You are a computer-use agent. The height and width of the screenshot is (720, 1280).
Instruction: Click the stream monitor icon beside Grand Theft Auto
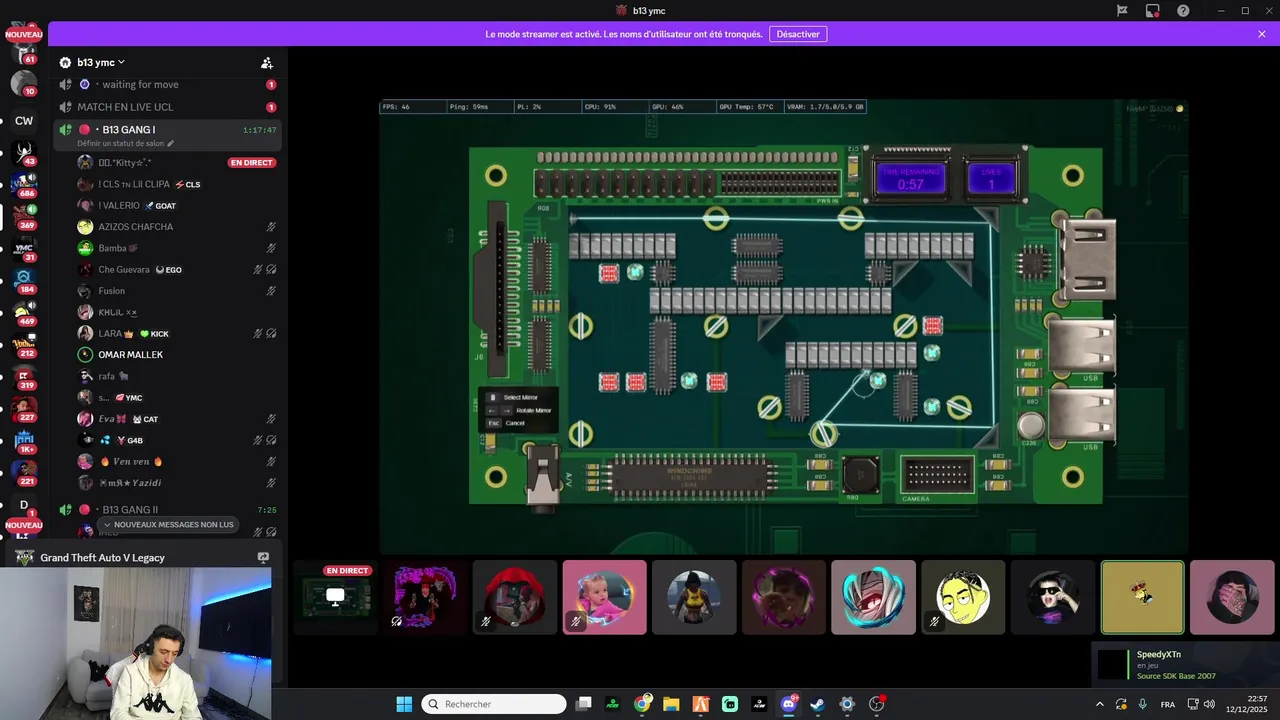coord(263,558)
